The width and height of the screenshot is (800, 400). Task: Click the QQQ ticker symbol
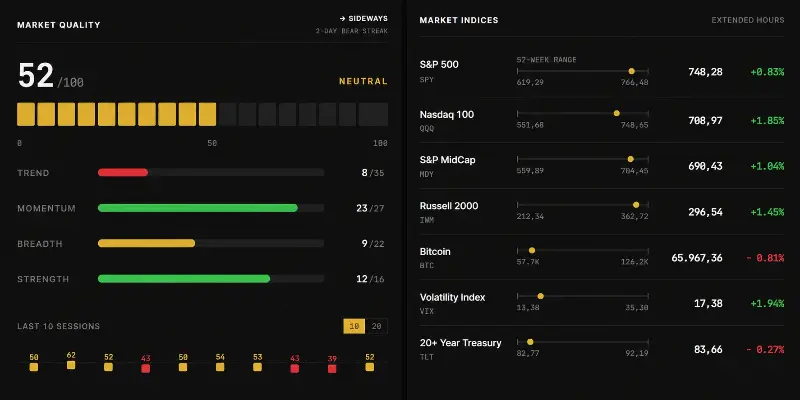pos(427,129)
